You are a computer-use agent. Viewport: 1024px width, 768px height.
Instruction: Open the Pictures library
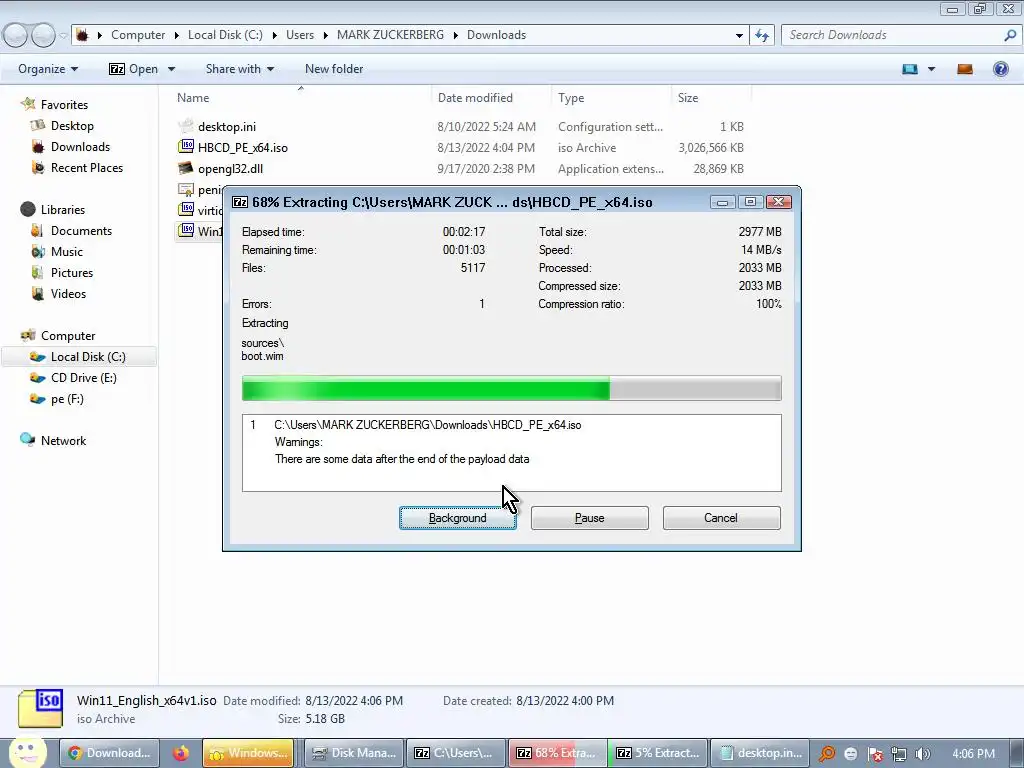(x=72, y=272)
